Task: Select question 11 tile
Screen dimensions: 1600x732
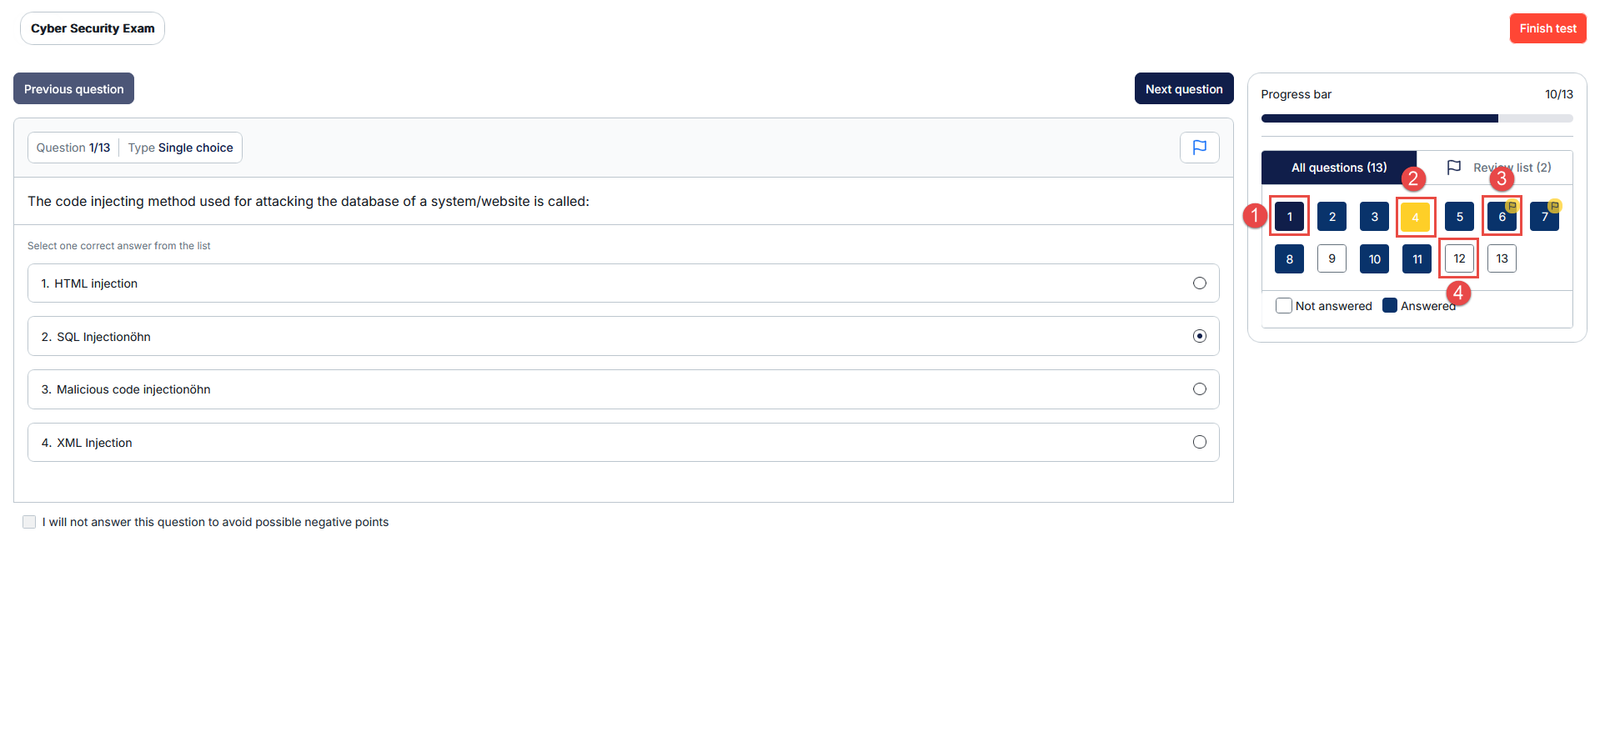Action: coord(1417,259)
